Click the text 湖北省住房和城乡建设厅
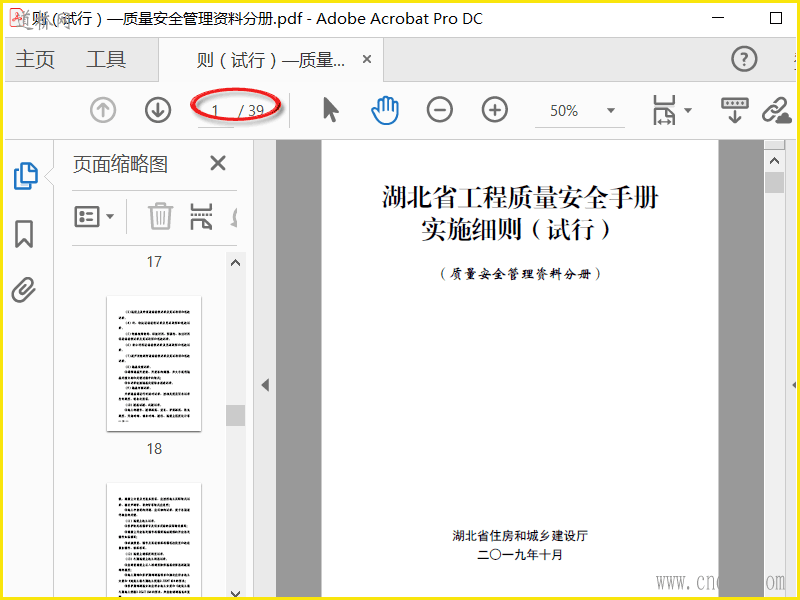 coord(520,536)
